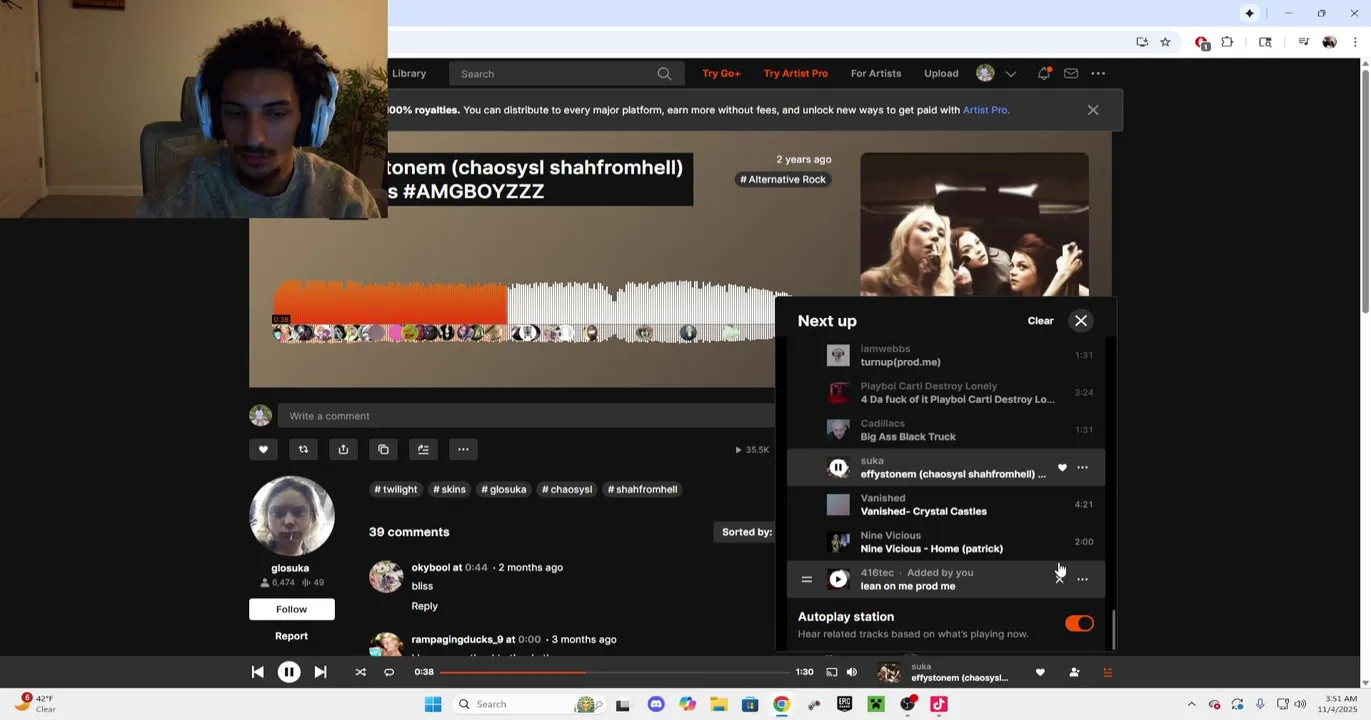Image resolution: width=1371 pixels, height=720 pixels.
Task: Pause playback in the bottom player bar
Action: [289, 672]
